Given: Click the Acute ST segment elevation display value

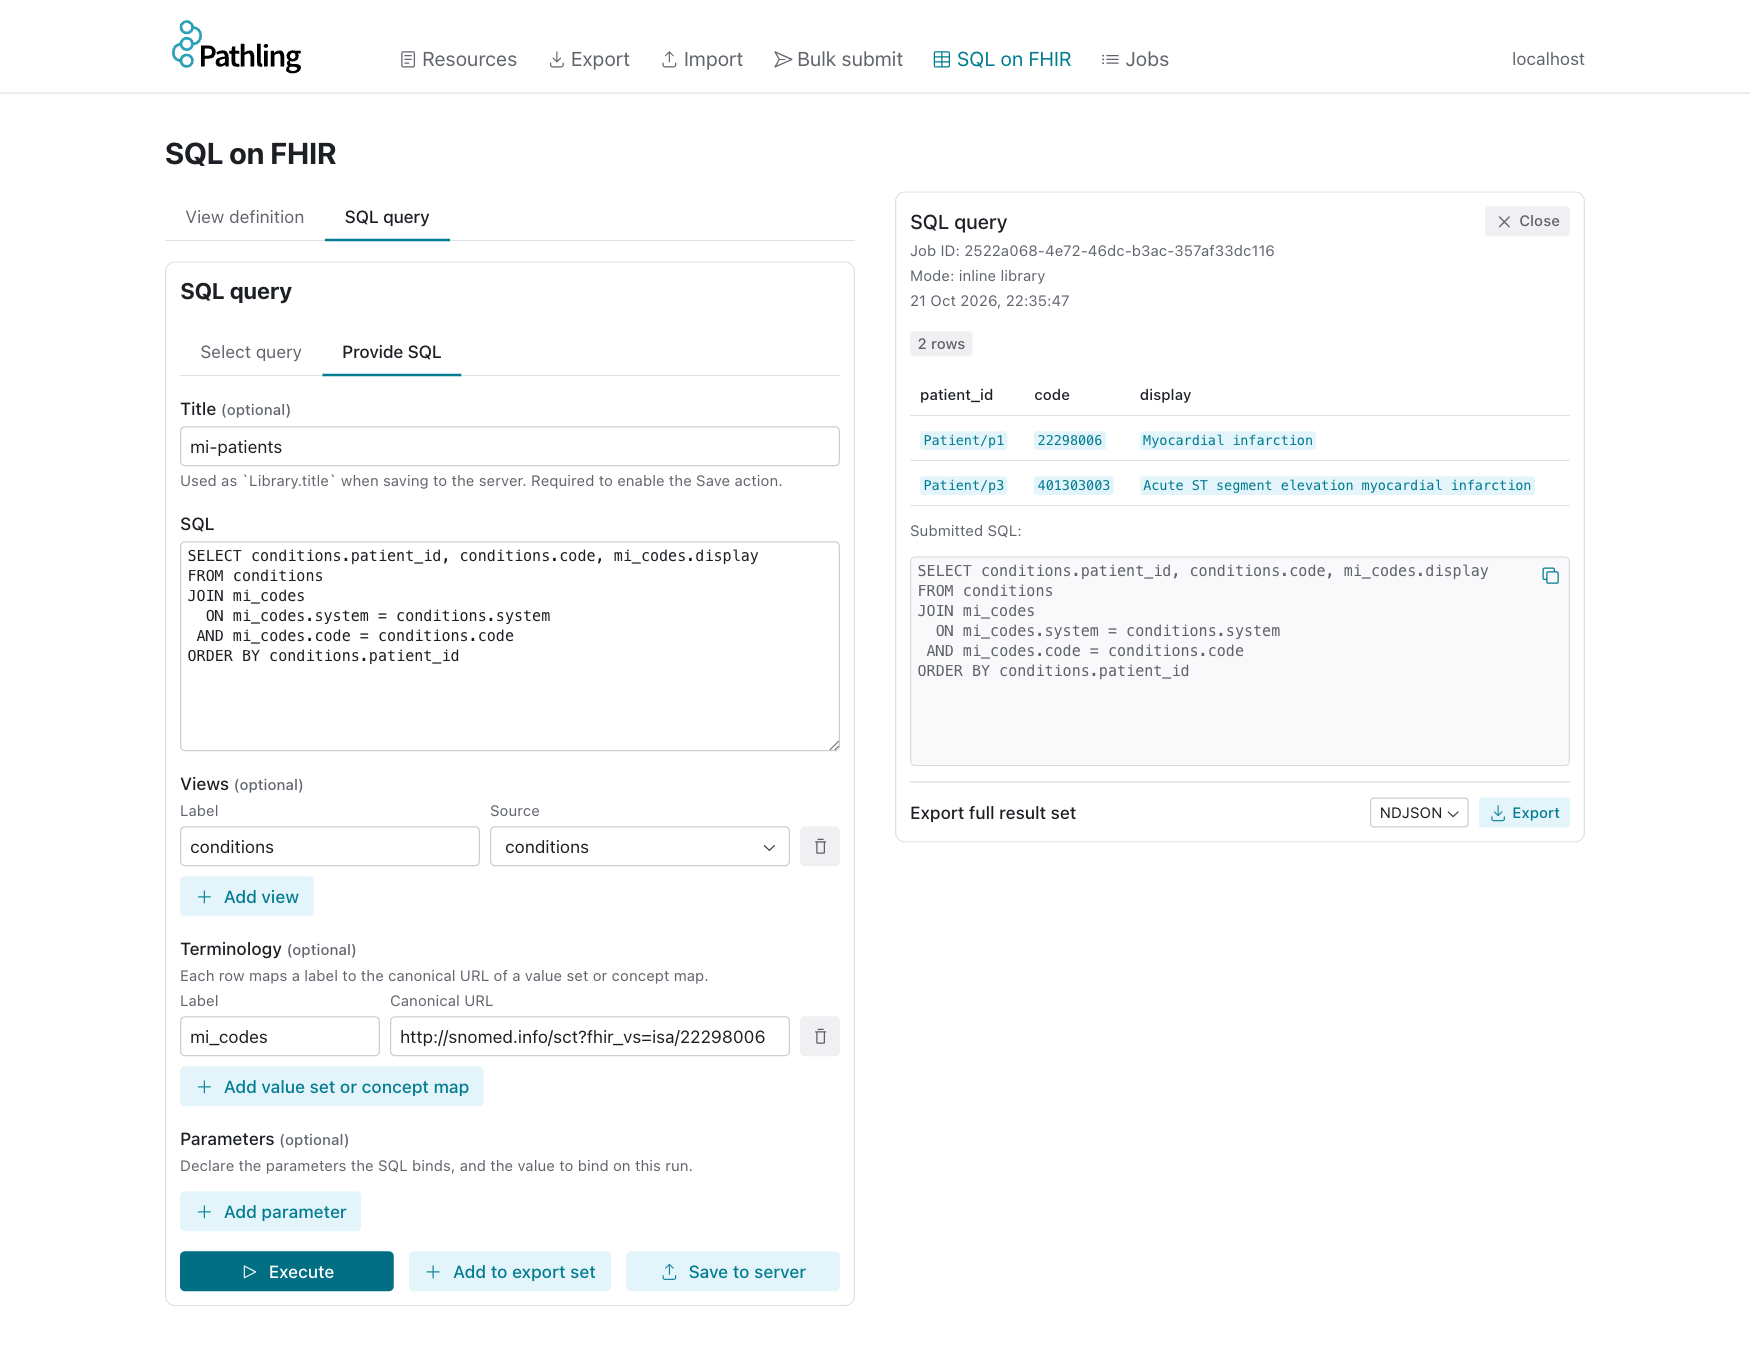Looking at the screenshot, I should [1337, 485].
